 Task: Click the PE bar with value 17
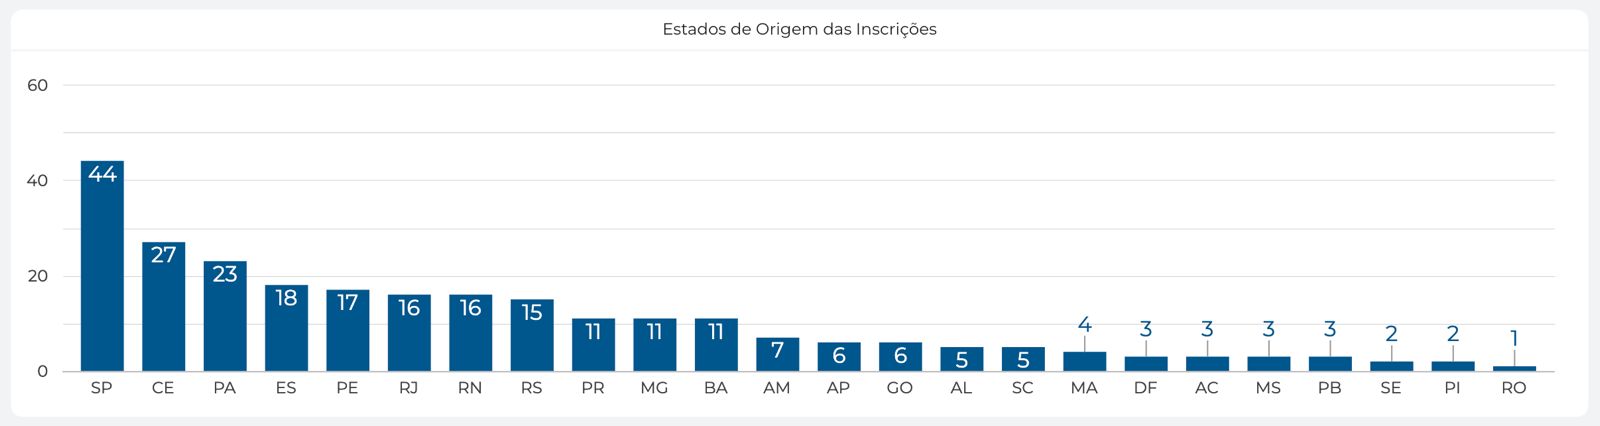point(347,331)
